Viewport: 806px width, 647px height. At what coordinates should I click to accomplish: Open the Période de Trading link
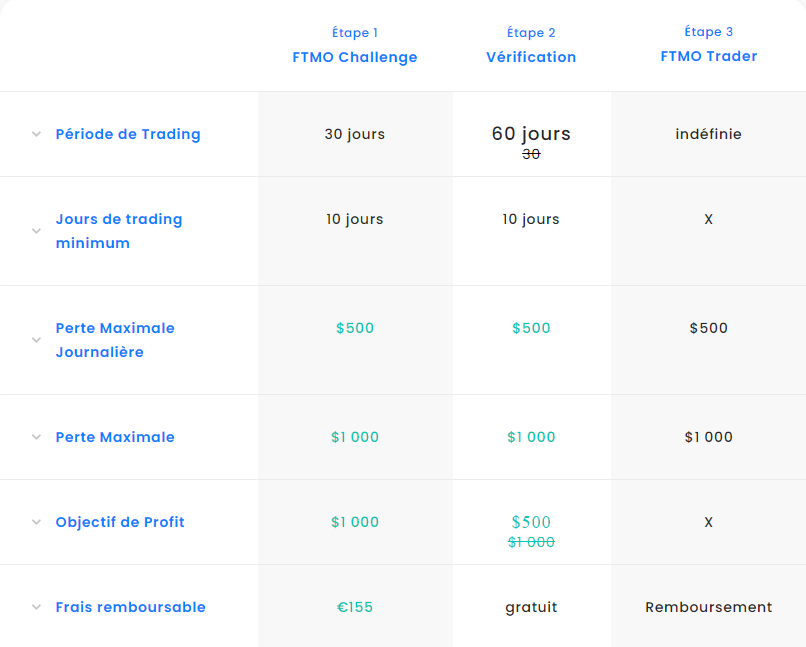(x=128, y=134)
